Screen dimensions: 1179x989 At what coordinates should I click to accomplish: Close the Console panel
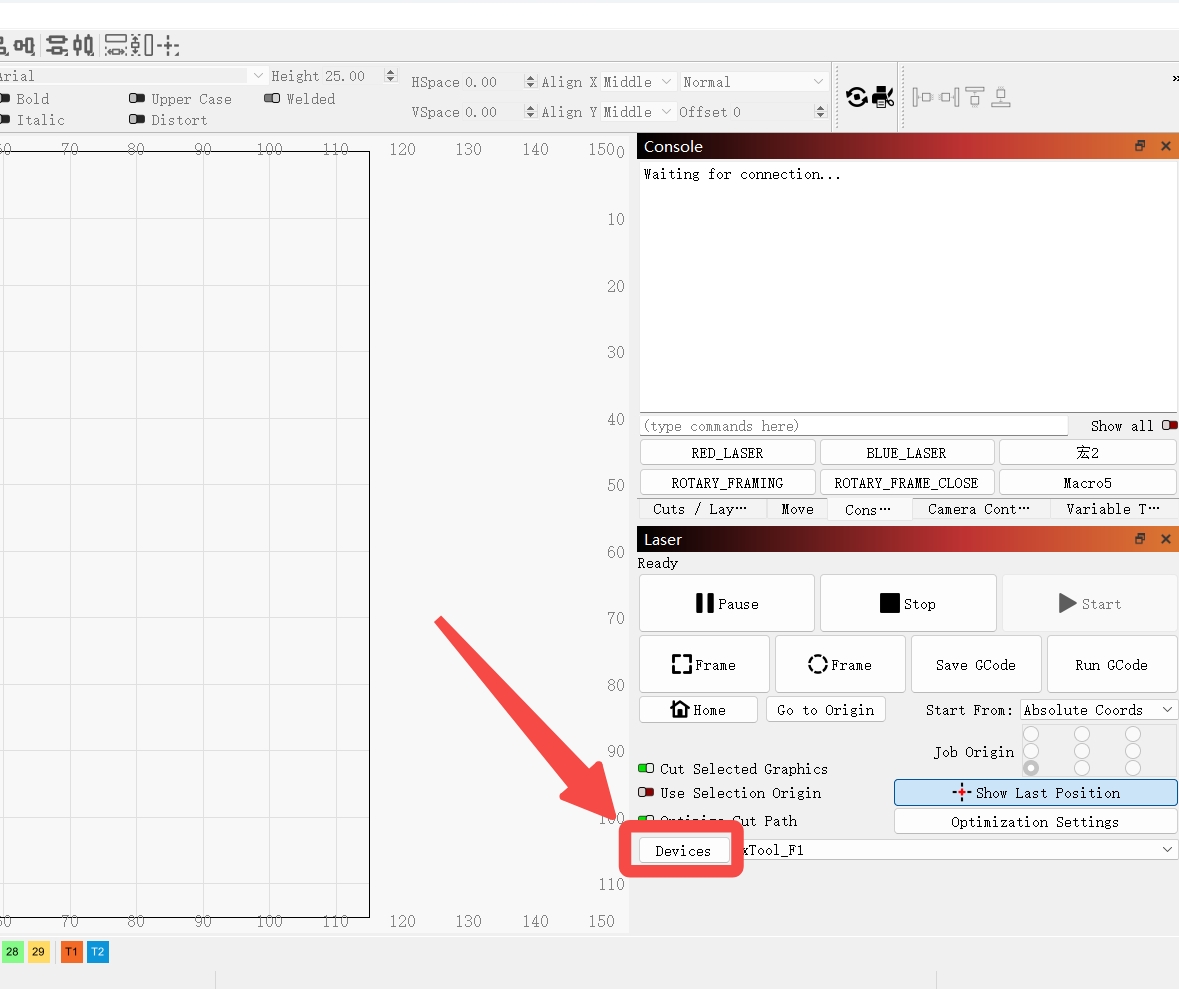click(1165, 146)
